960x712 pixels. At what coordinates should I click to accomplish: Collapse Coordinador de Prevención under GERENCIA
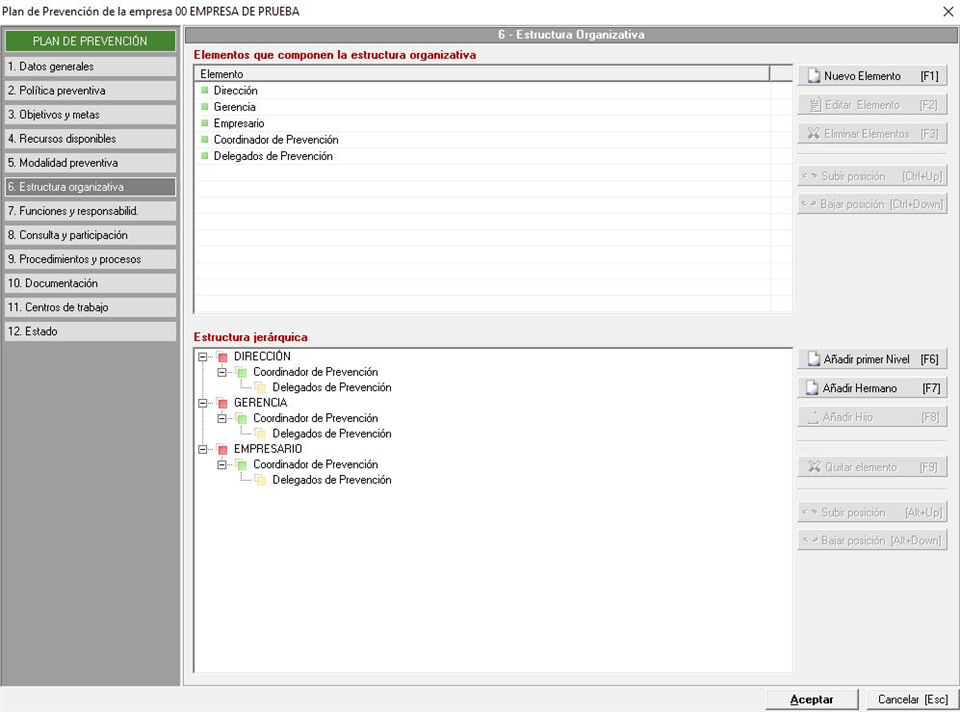click(222, 418)
